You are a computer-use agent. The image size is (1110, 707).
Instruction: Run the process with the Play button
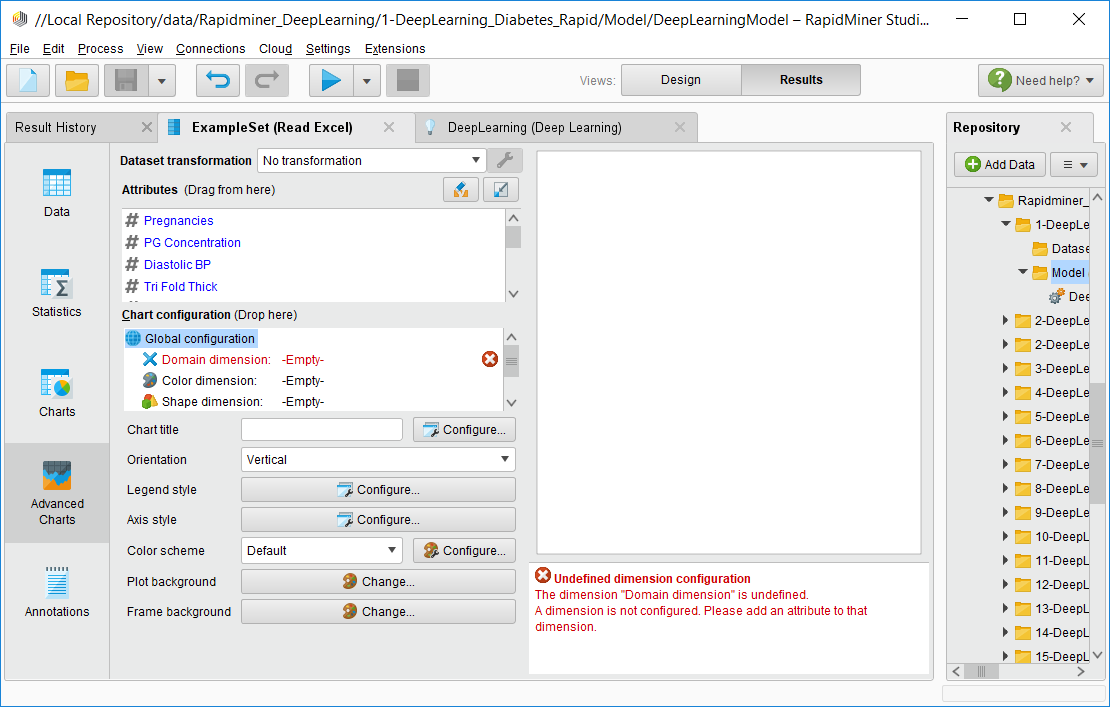[x=331, y=80]
